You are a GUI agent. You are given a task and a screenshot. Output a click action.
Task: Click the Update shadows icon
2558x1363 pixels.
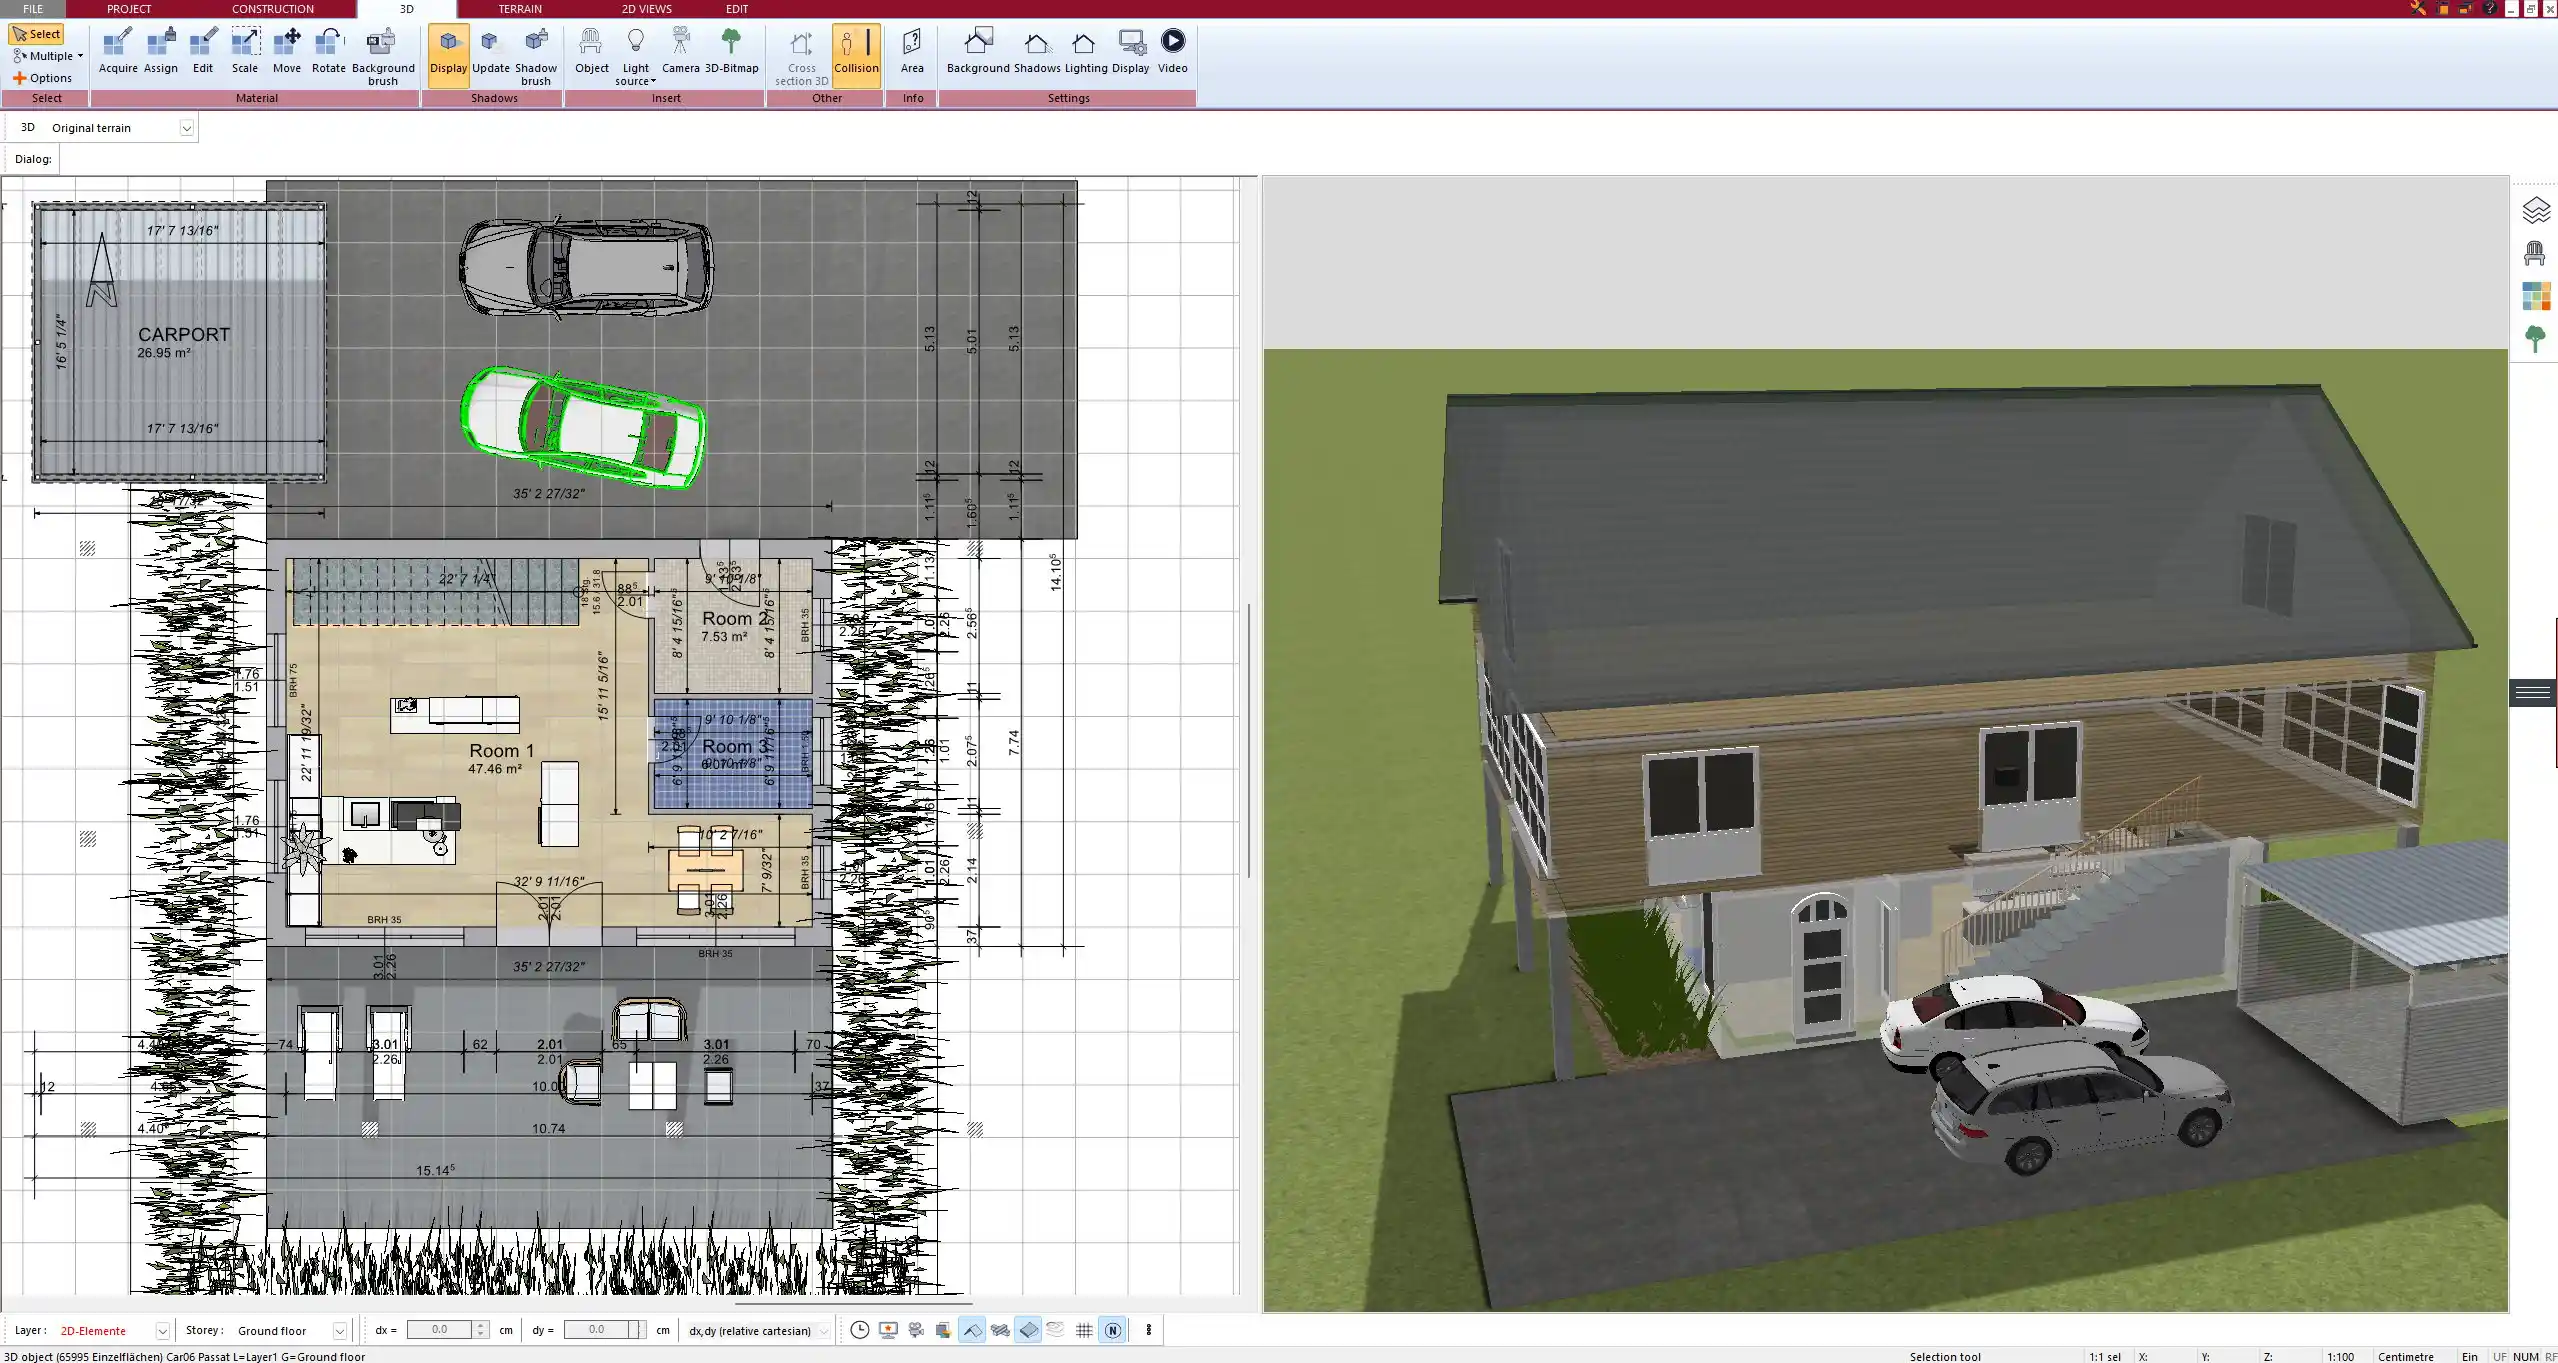(491, 52)
